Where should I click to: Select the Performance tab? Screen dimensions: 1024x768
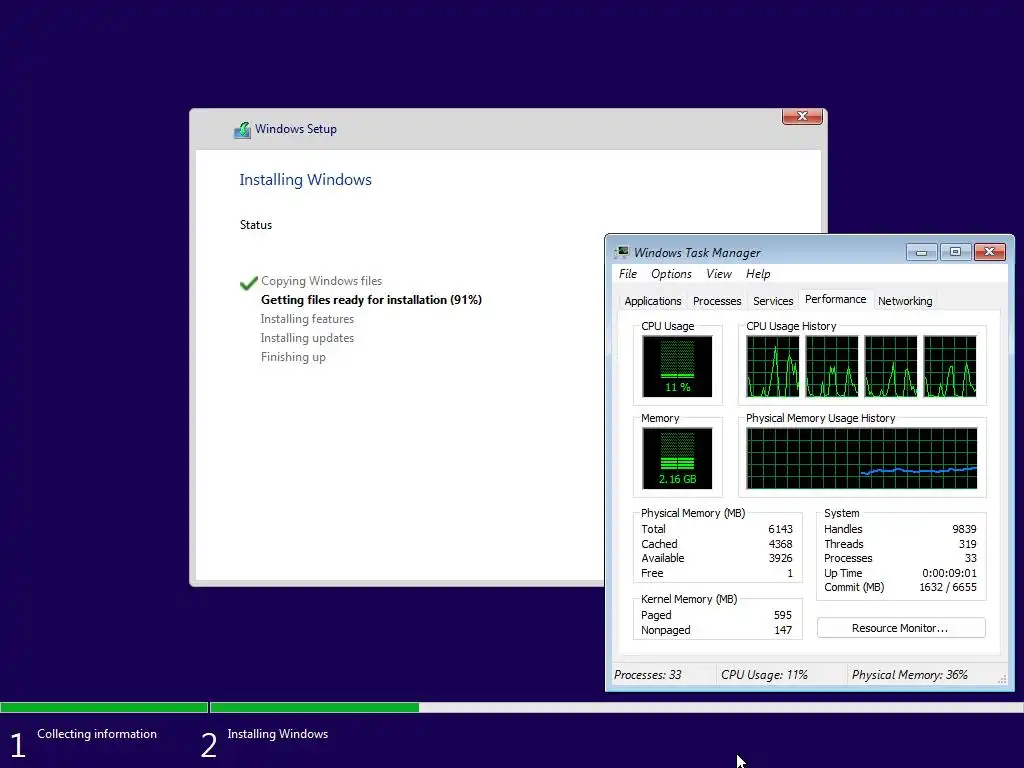[835, 299]
